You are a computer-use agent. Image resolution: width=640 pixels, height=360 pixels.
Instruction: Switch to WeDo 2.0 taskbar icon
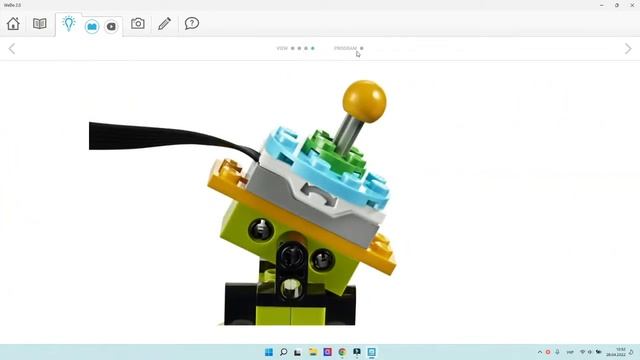point(371,352)
